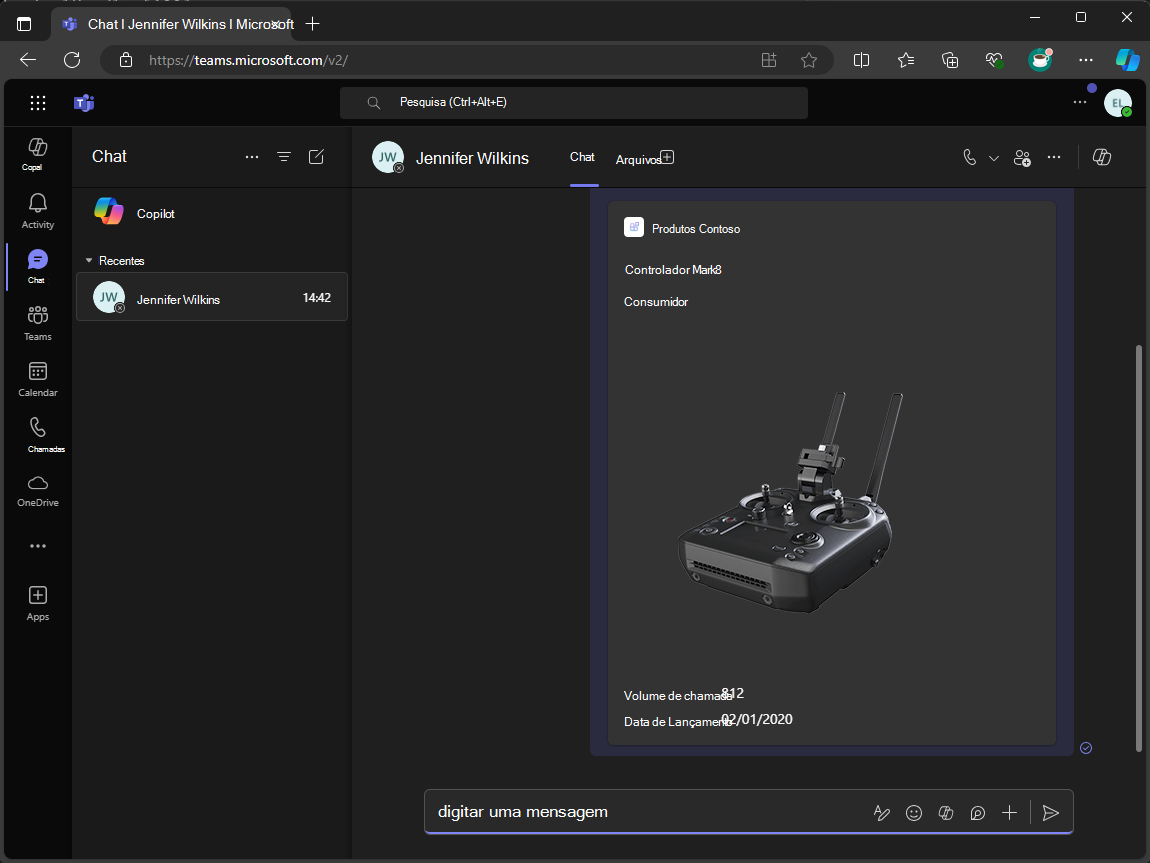Viewport: 1150px width, 863px height.
Task: Open the Apps store icon
Action: pos(37,603)
